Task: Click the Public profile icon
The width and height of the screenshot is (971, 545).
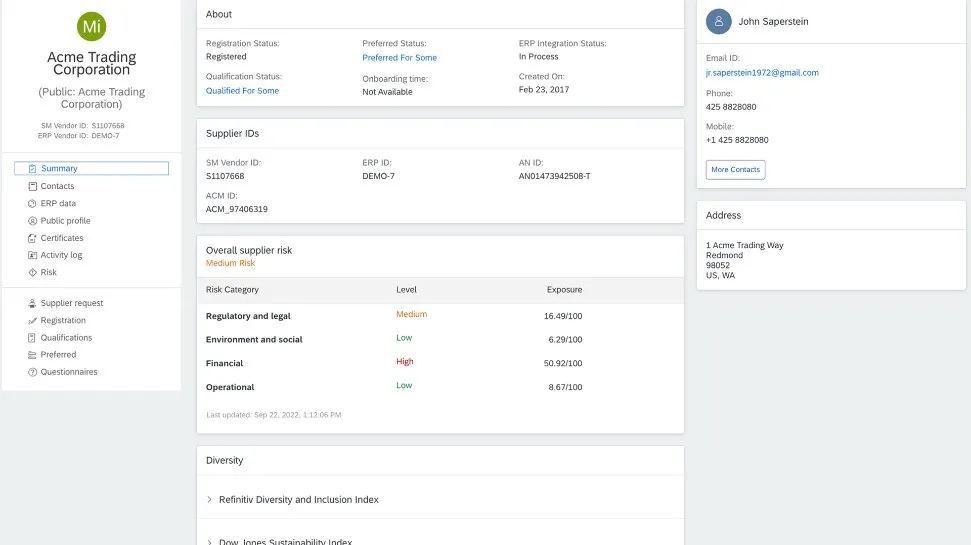Action: click(x=32, y=221)
